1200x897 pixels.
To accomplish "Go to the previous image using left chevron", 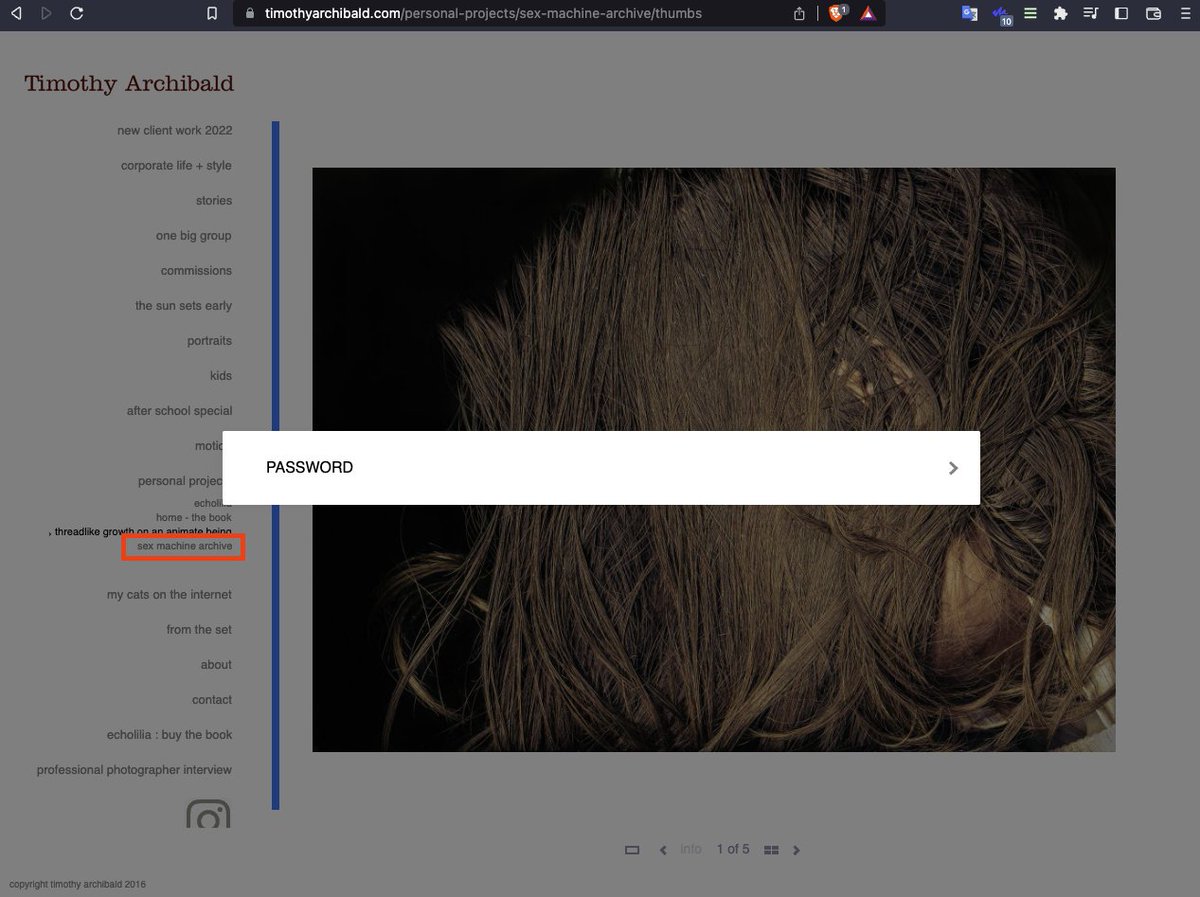I will click(x=663, y=850).
